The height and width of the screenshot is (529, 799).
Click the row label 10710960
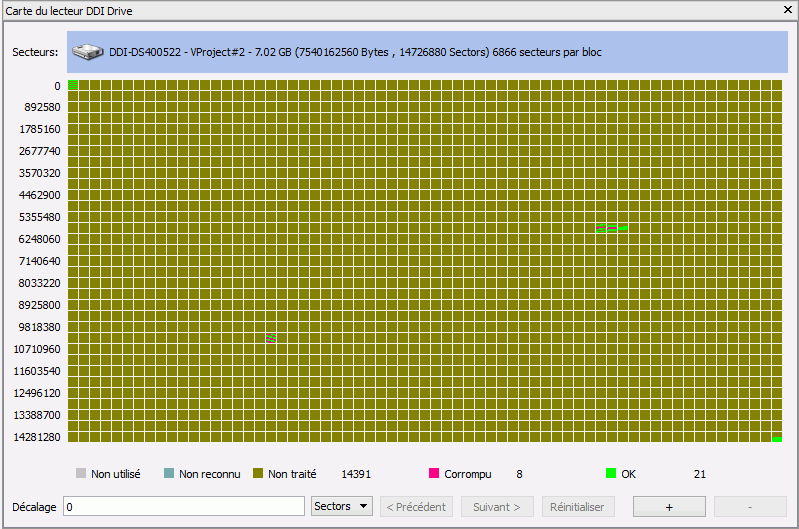(37, 349)
